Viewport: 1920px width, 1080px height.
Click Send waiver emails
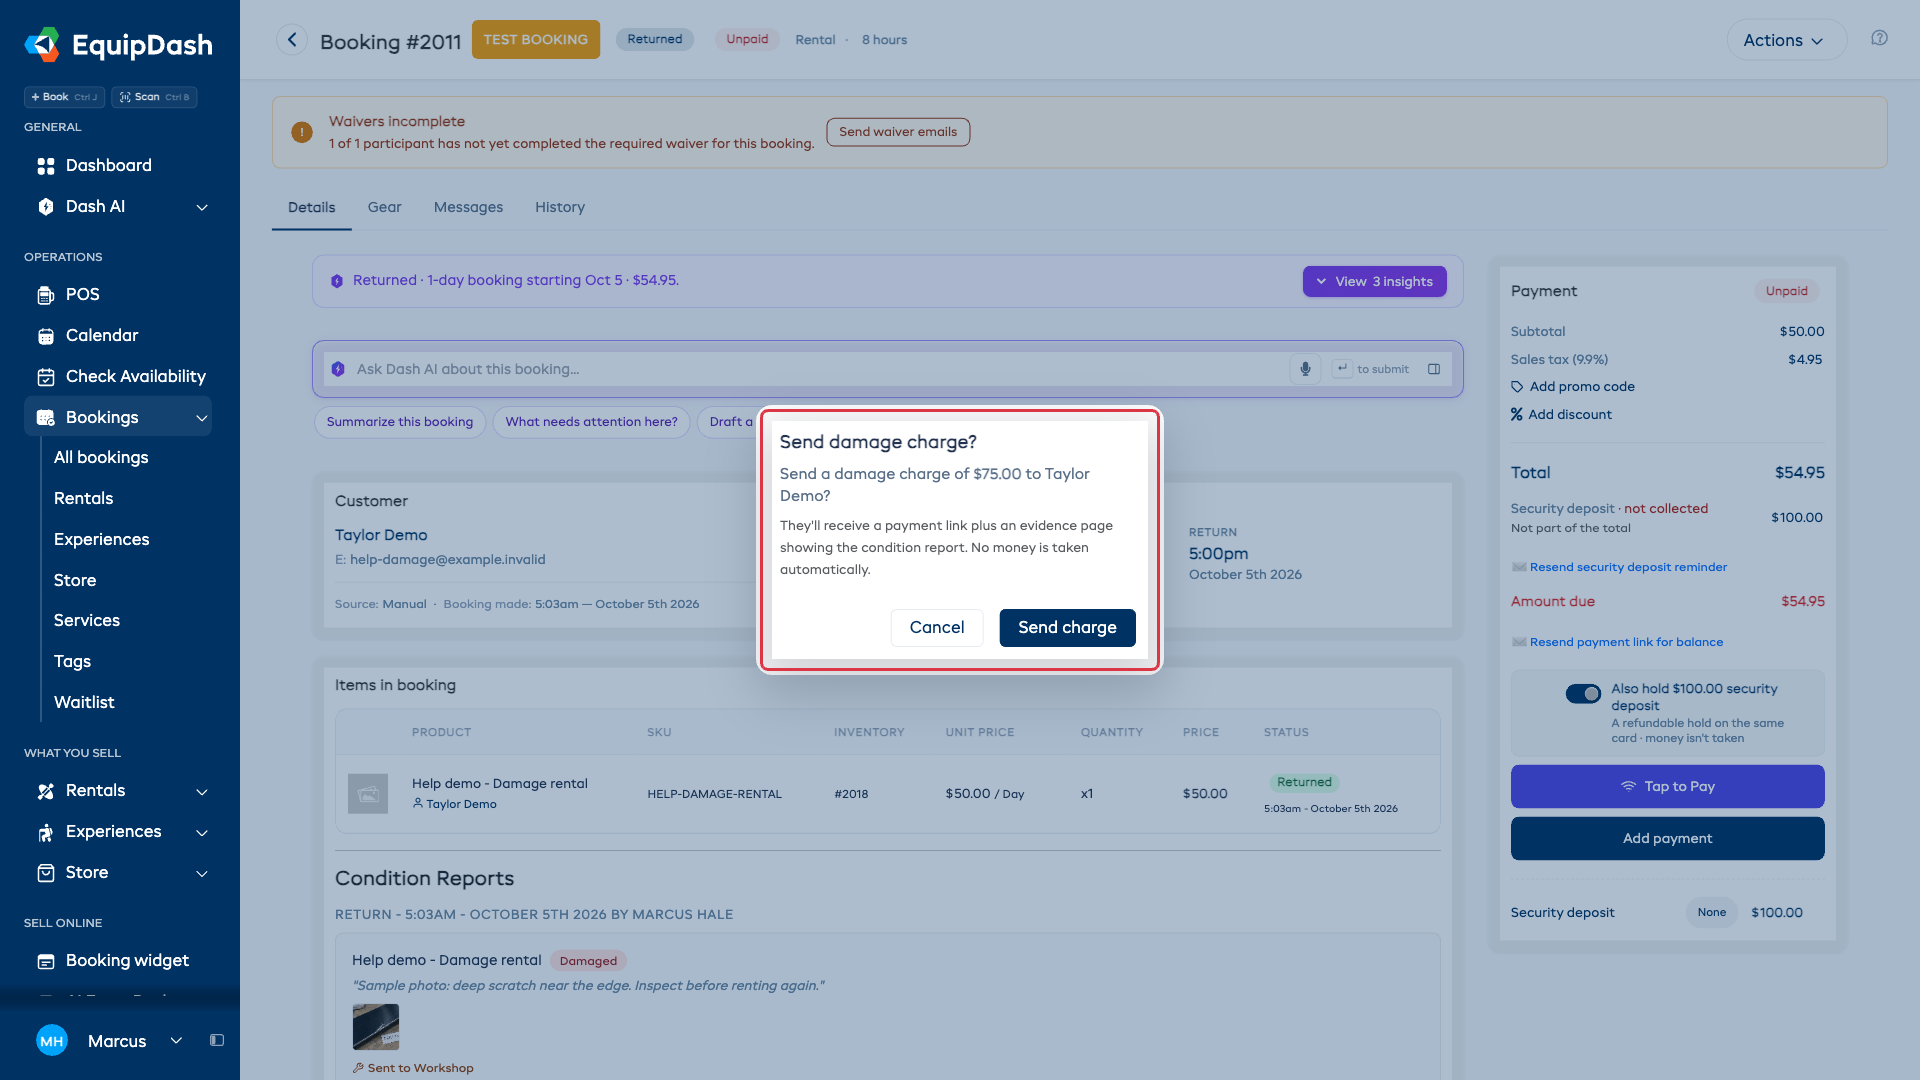[898, 132]
